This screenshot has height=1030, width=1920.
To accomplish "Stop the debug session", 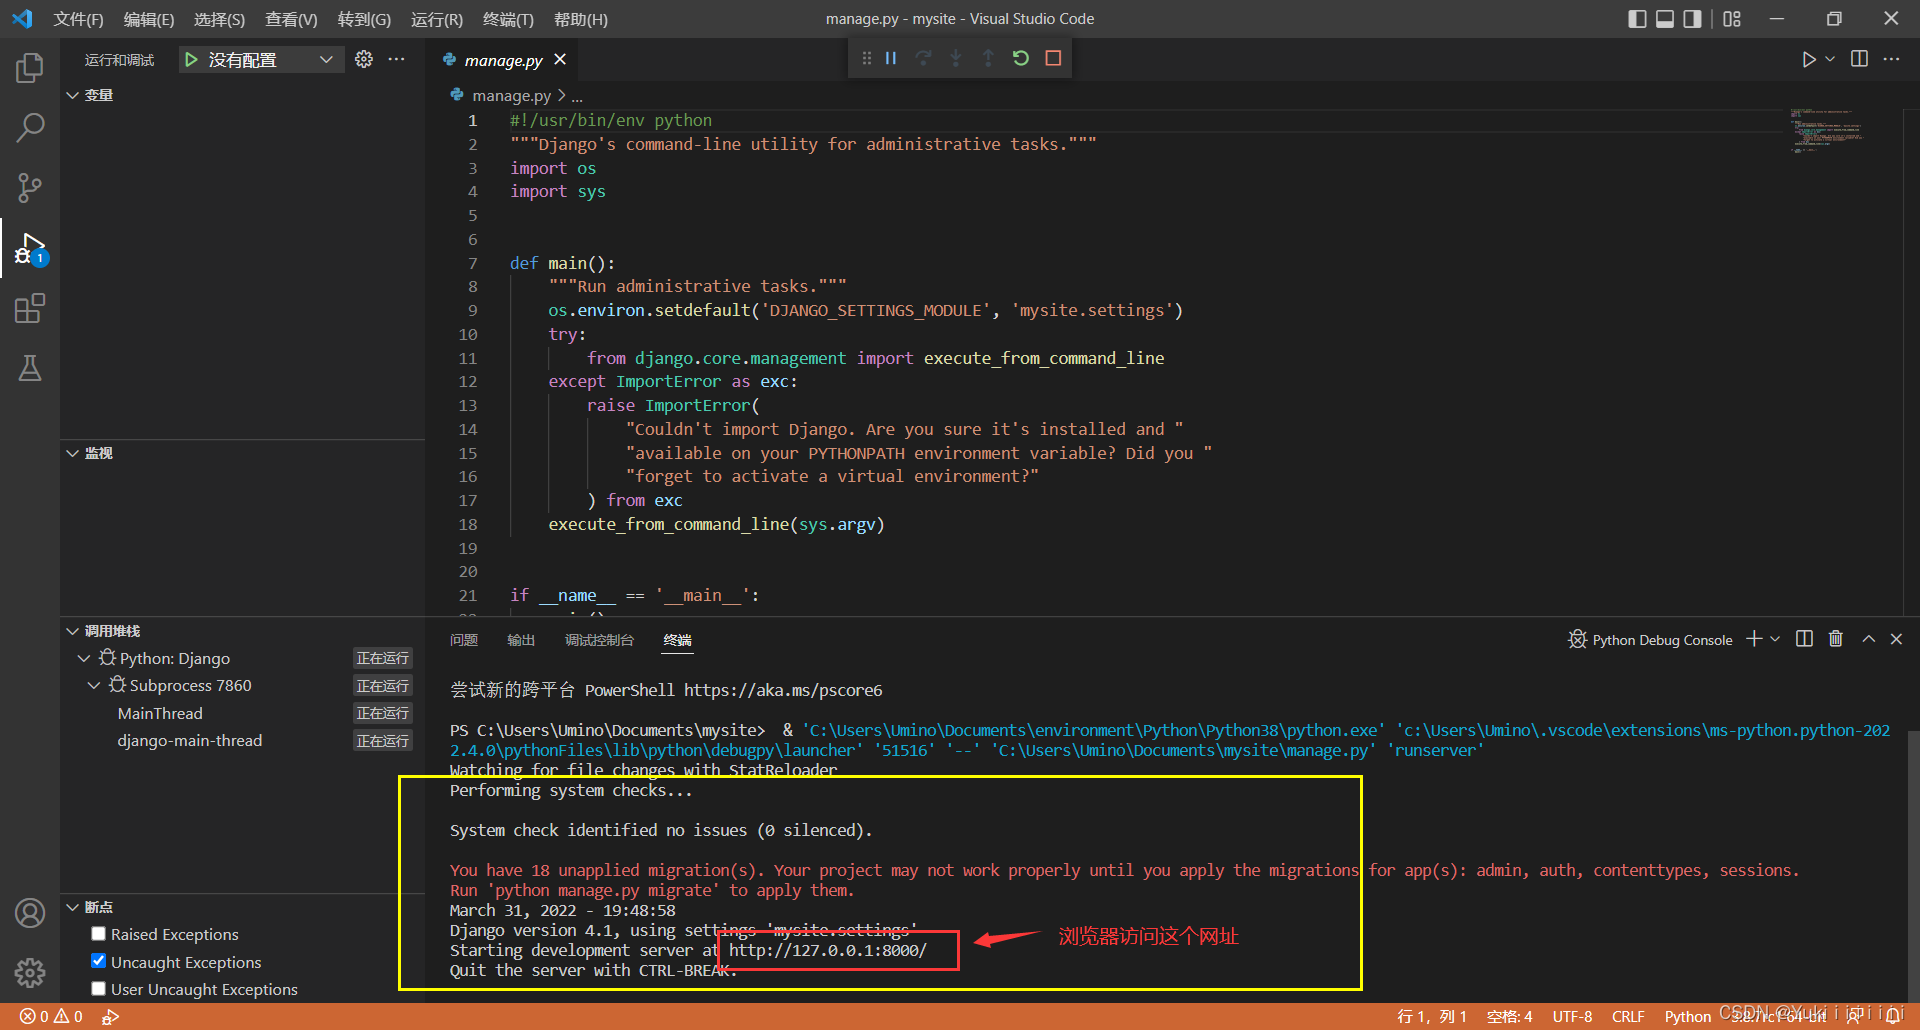I will click(1053, 58).
